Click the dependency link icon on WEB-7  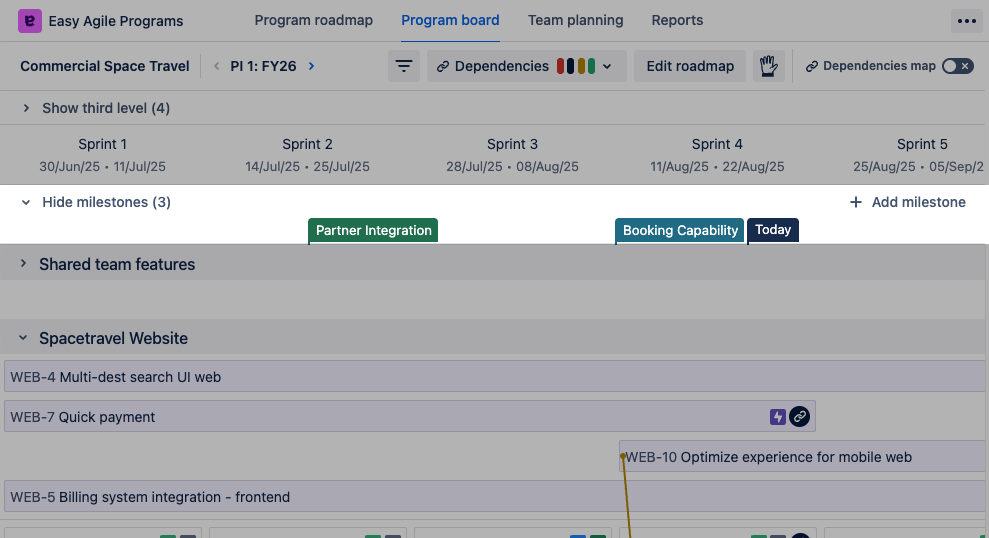click(799, 417)
